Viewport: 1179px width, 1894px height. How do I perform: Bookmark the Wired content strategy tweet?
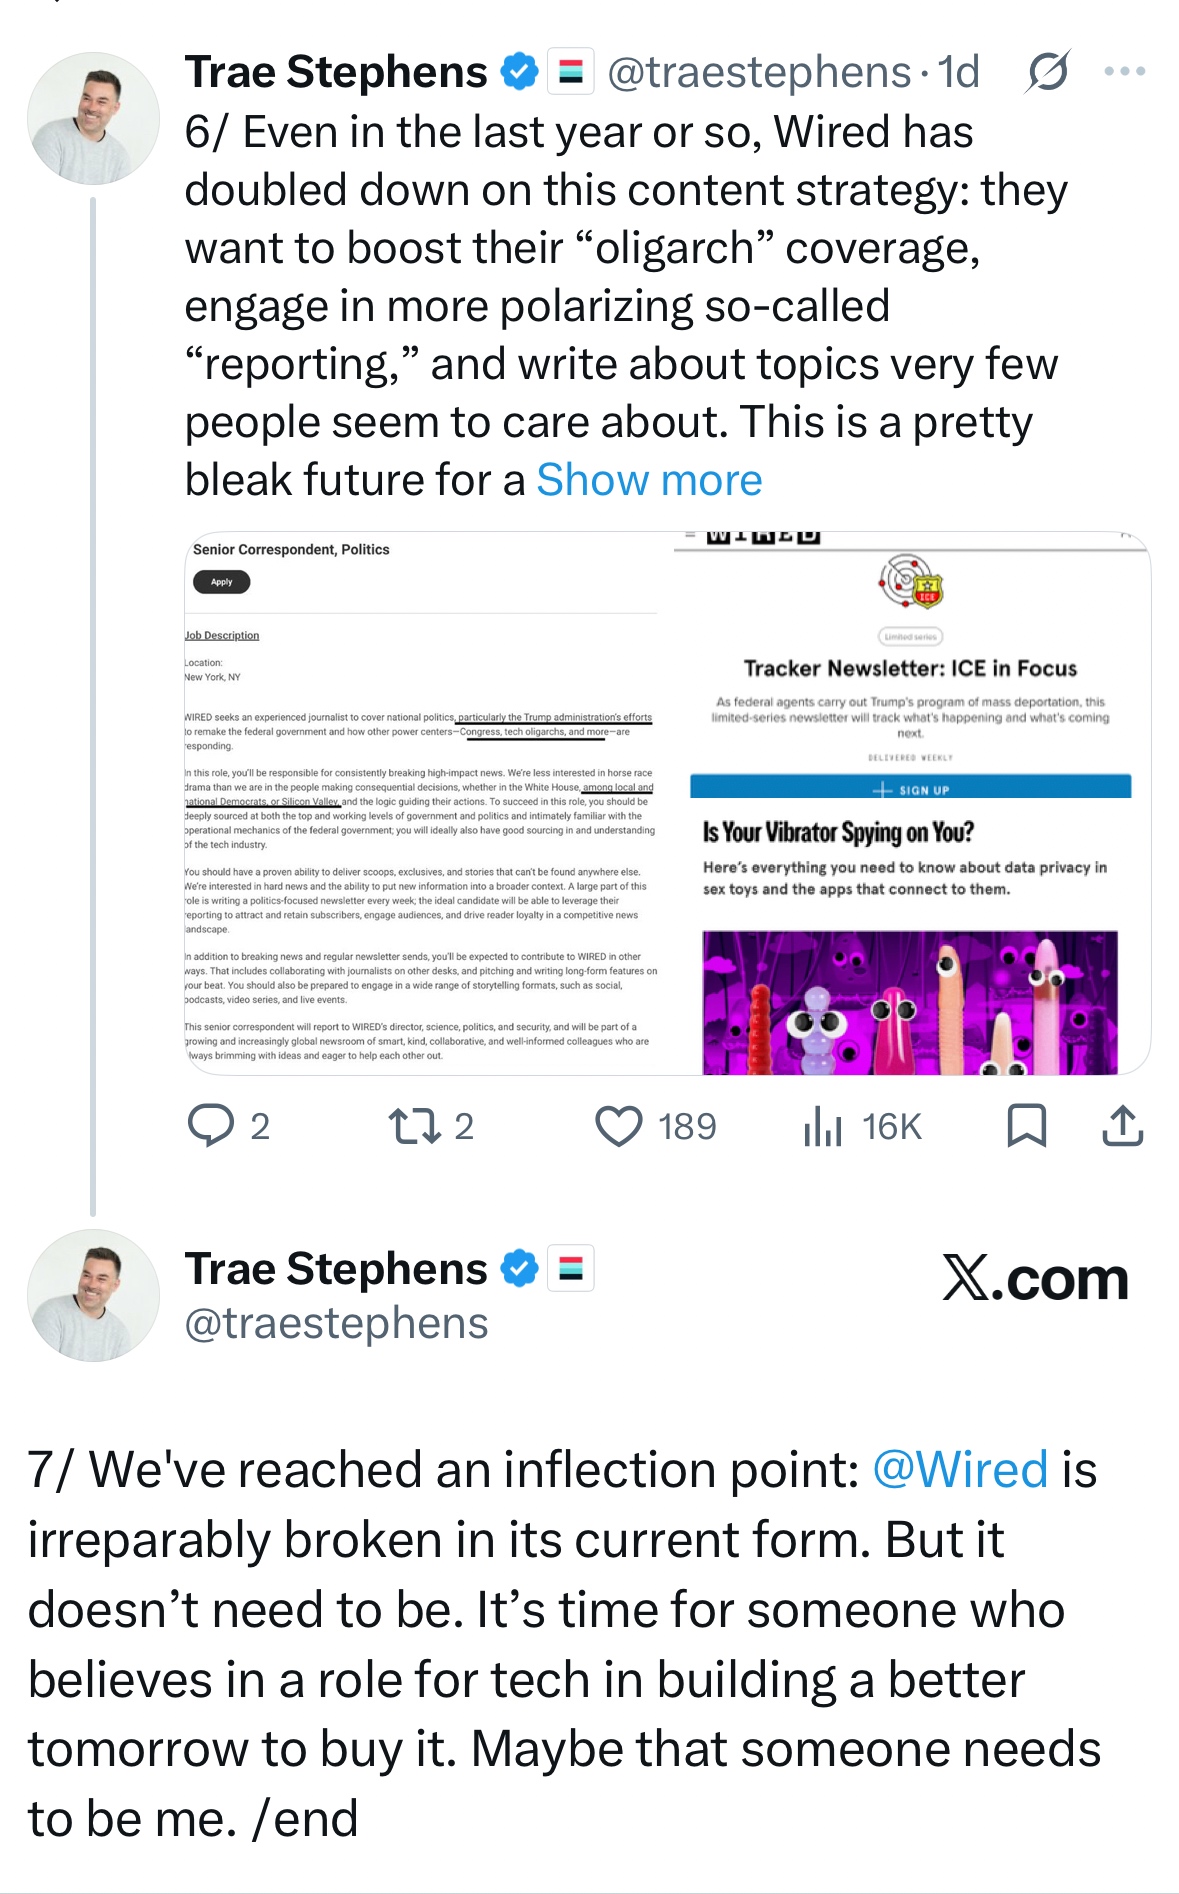pyautogui.click(x=1026, y=1126)
